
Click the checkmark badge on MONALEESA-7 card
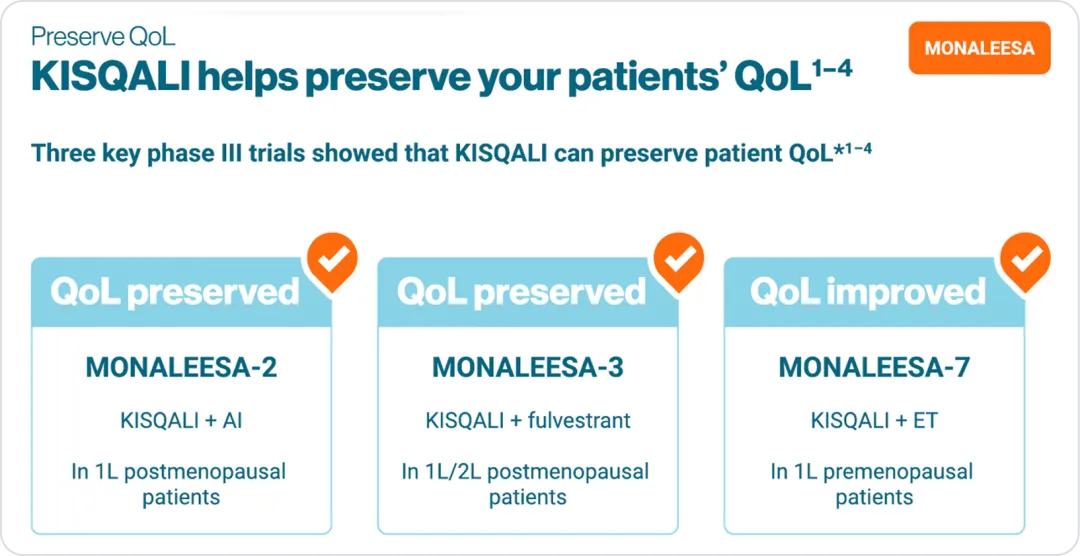(1025, 261)
